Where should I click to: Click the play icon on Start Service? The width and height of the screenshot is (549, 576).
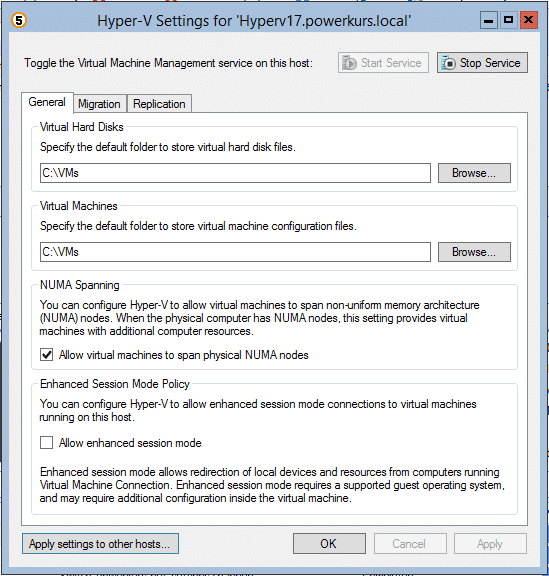pyautogui.click(x=349, y=63)
